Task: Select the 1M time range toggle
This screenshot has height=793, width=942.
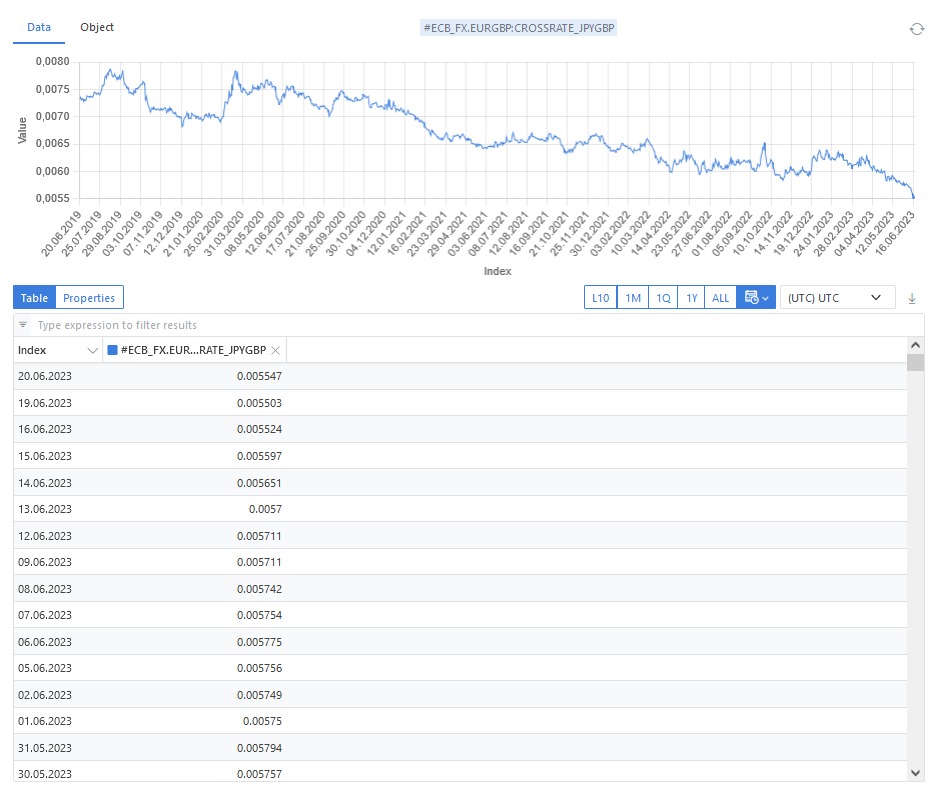Action: [632, 298]
